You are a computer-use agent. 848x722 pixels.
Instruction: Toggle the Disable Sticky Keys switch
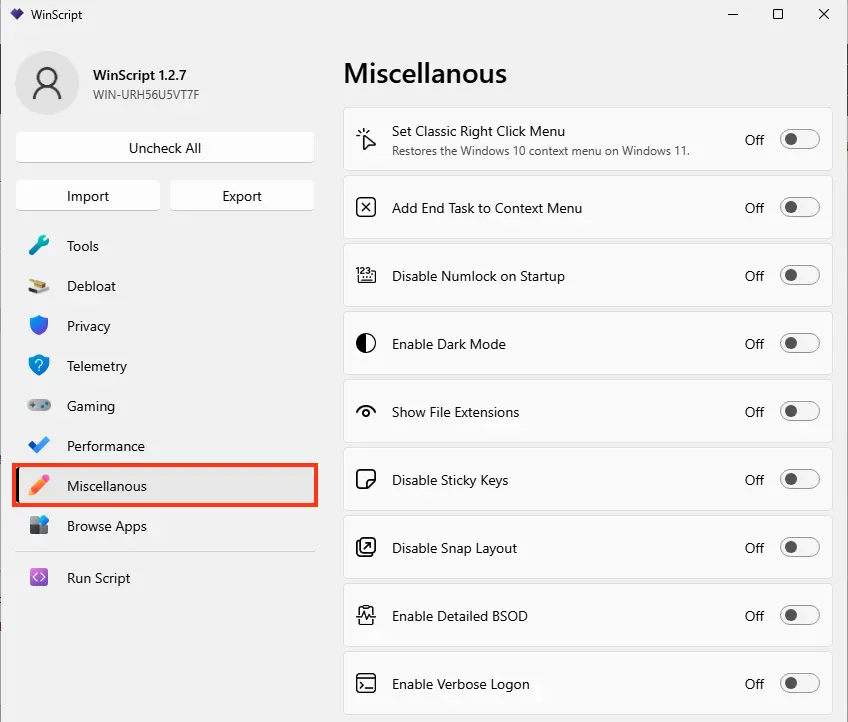(x=799, y=480)
